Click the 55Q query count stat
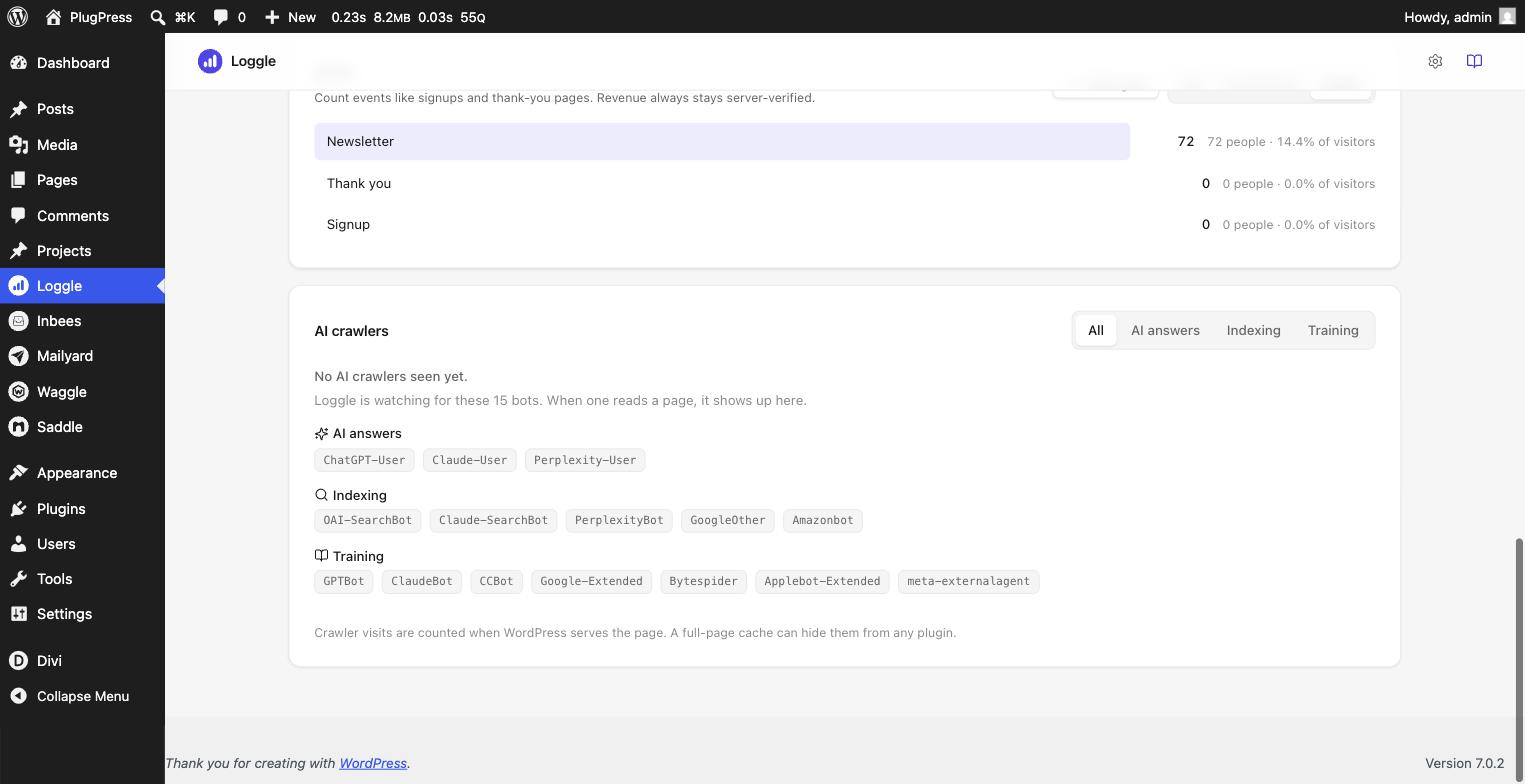This screenshot has height=784, width=1525. tap(473, 17)
